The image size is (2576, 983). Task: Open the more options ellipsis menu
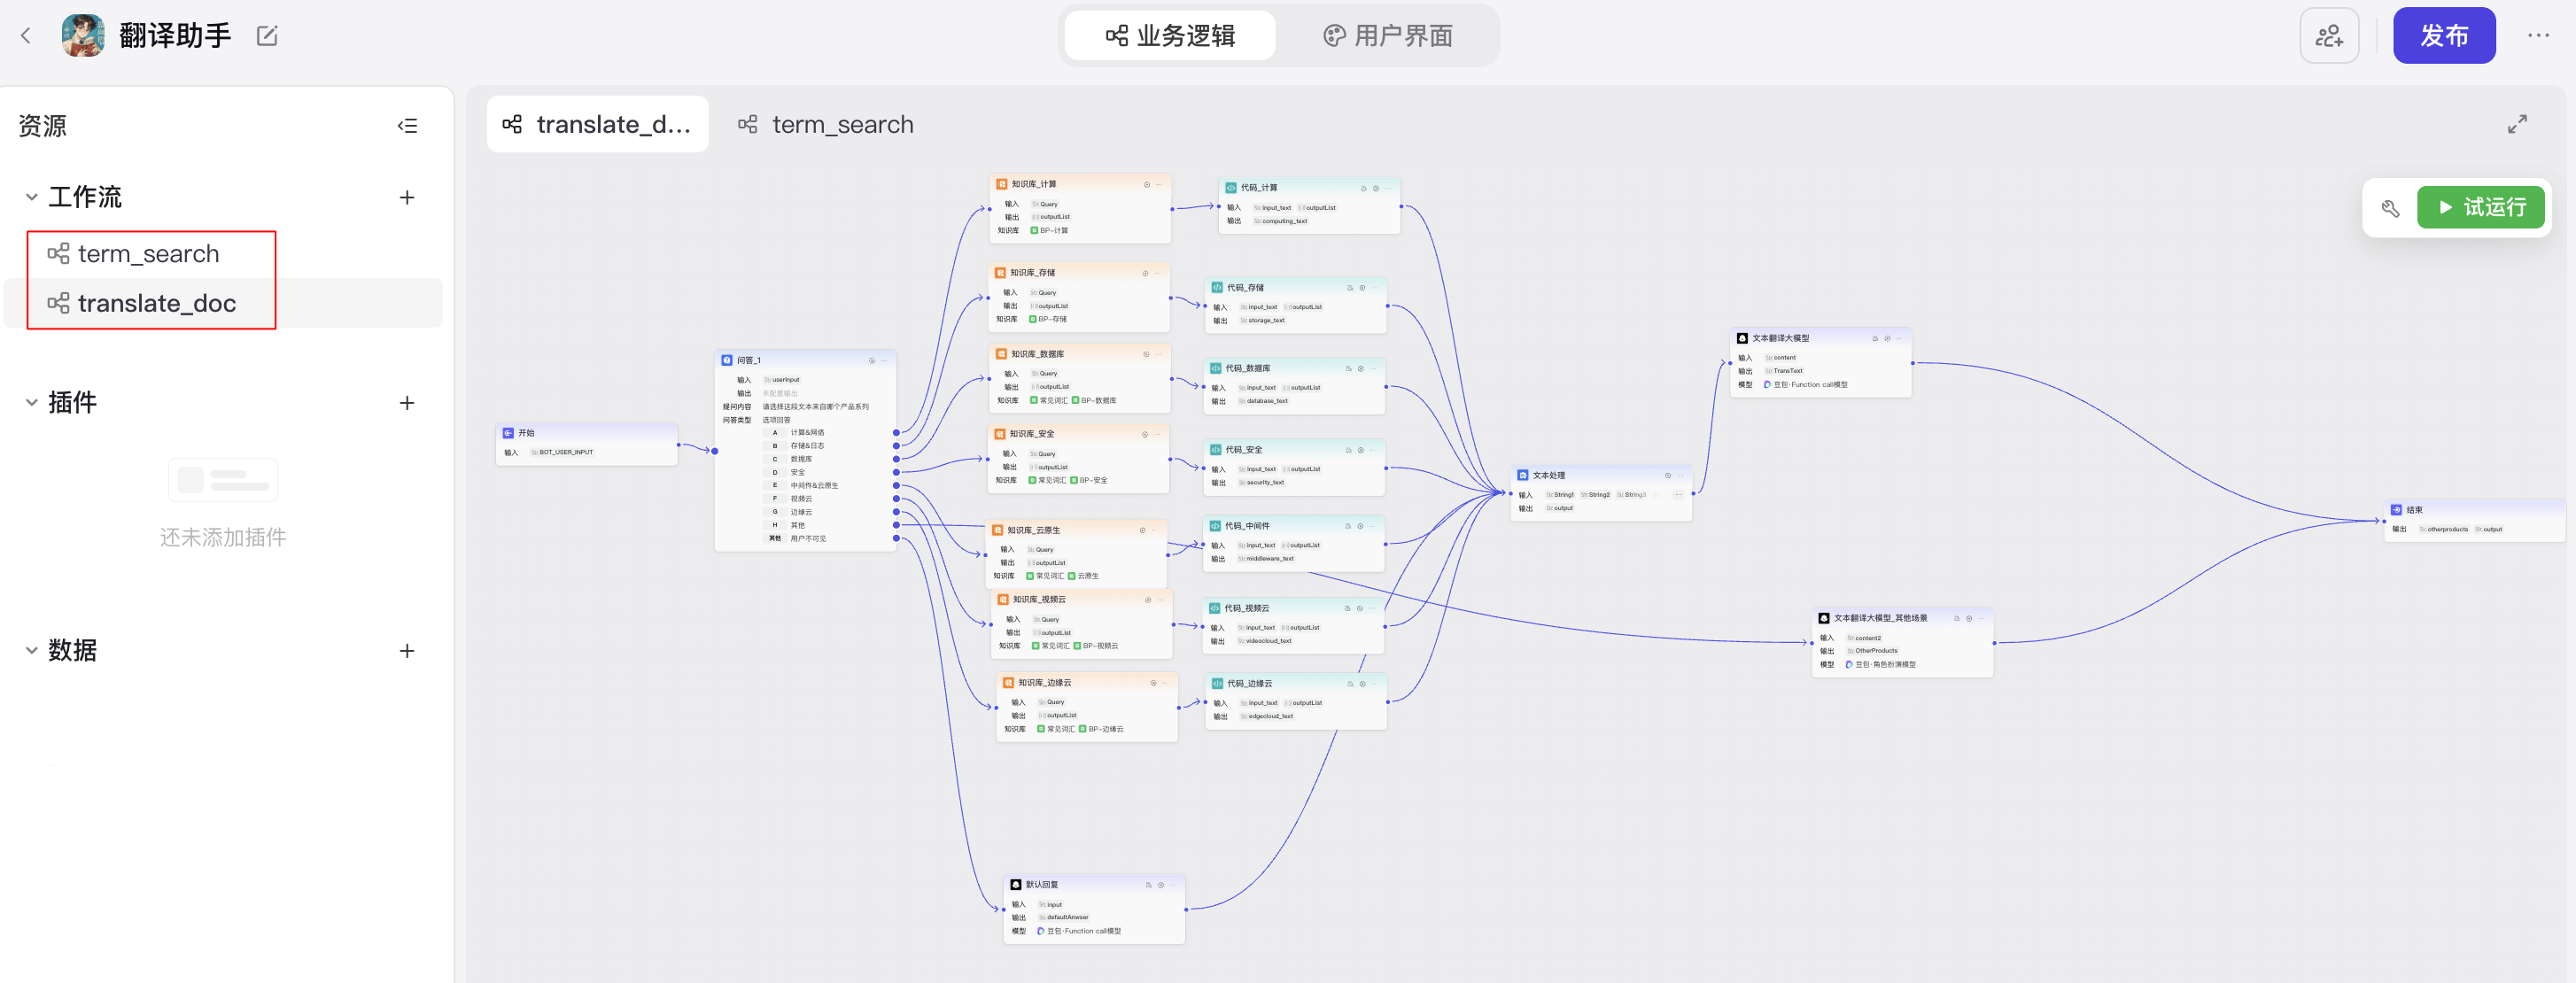tap(2538, 36)
